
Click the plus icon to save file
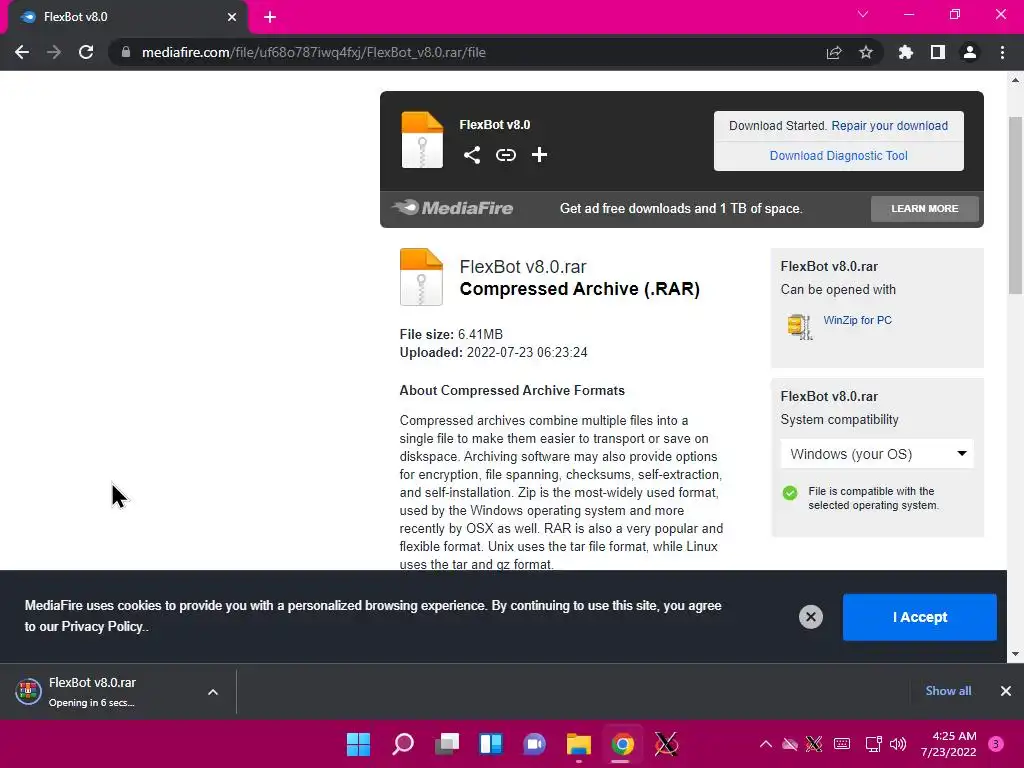(539, 155)
